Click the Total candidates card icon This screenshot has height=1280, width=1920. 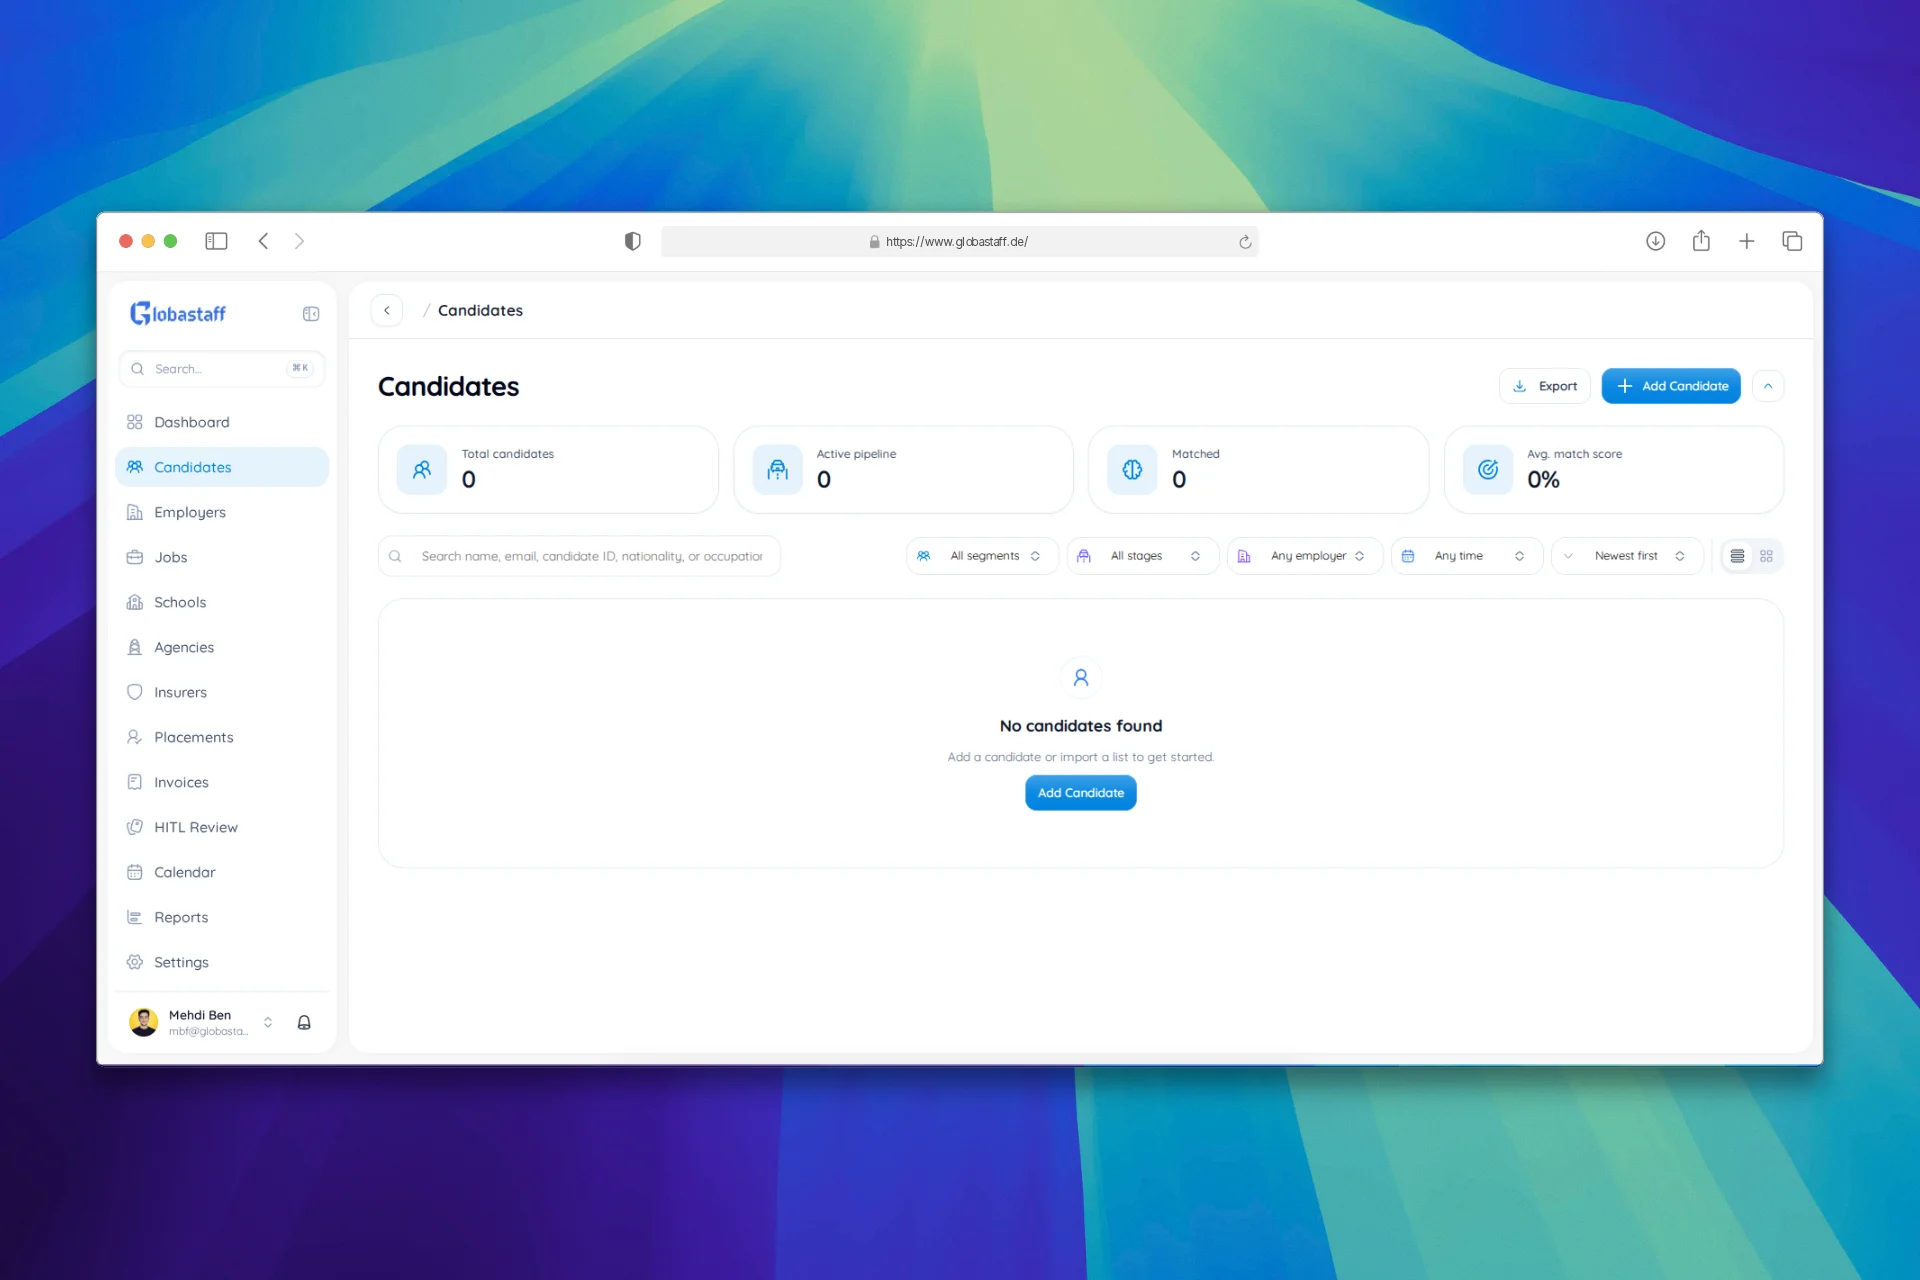click(x=422, y=470)
